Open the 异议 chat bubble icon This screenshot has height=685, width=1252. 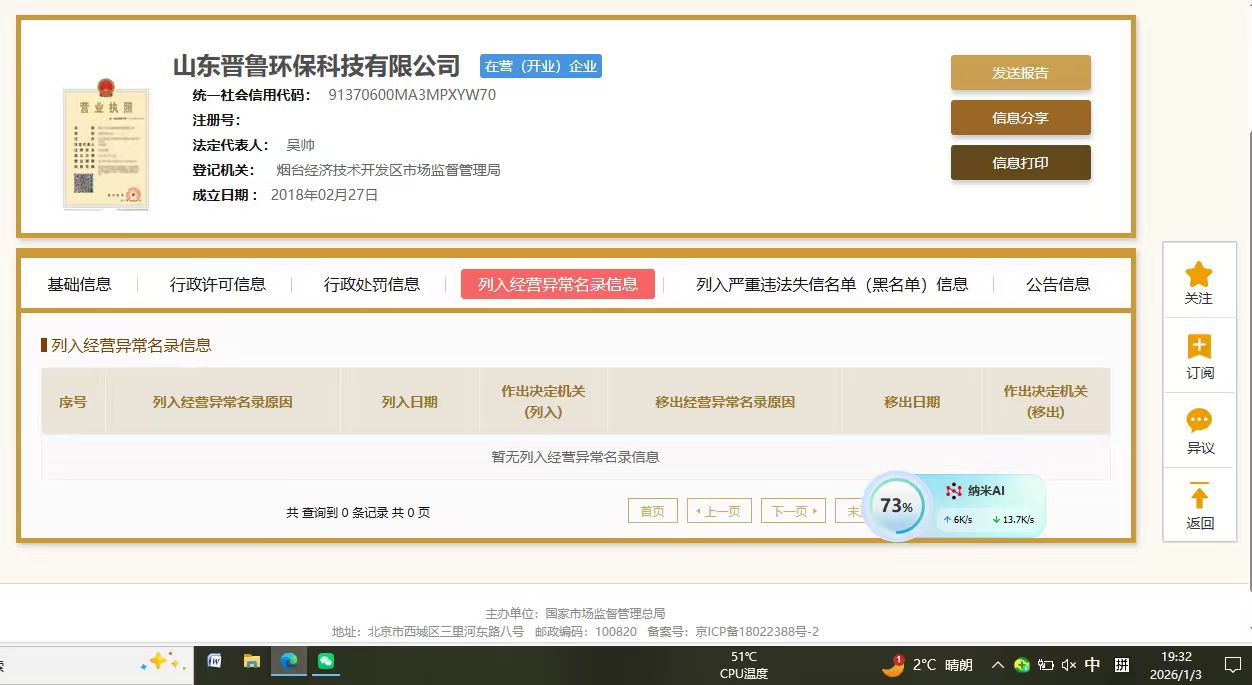[x=1199, y=421]
